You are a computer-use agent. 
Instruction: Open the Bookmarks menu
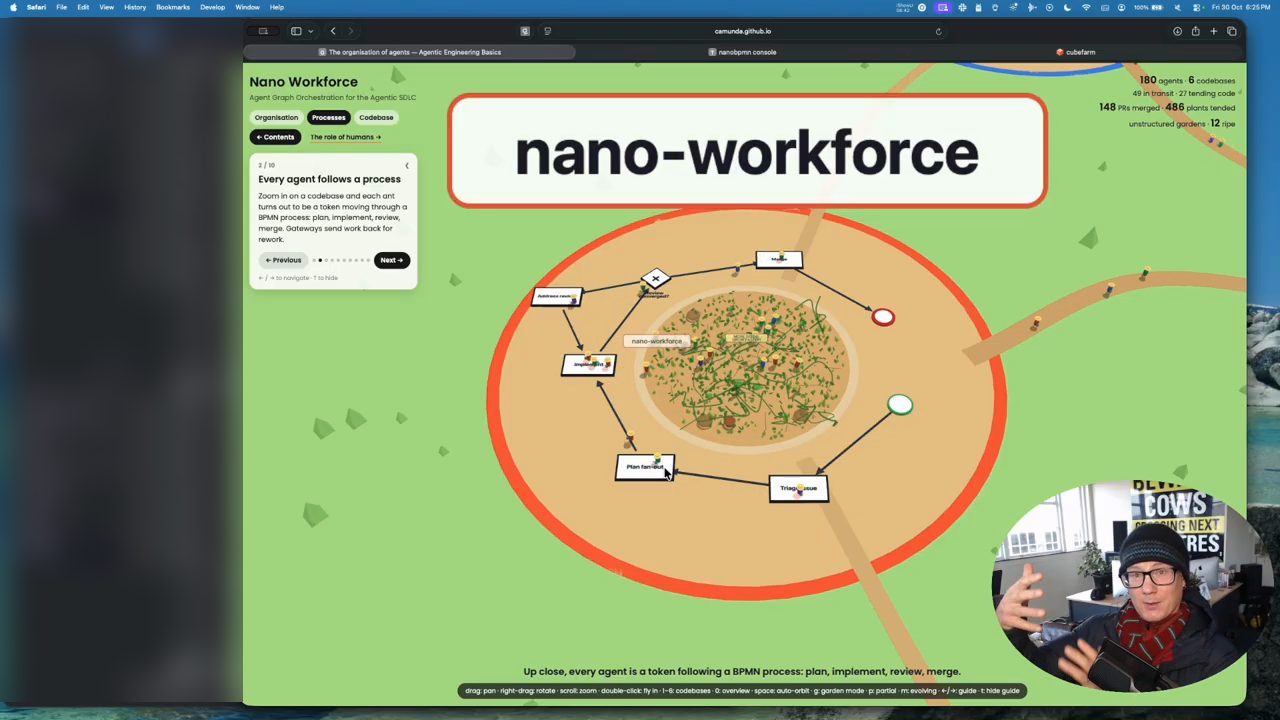click(x=173, y=7)
